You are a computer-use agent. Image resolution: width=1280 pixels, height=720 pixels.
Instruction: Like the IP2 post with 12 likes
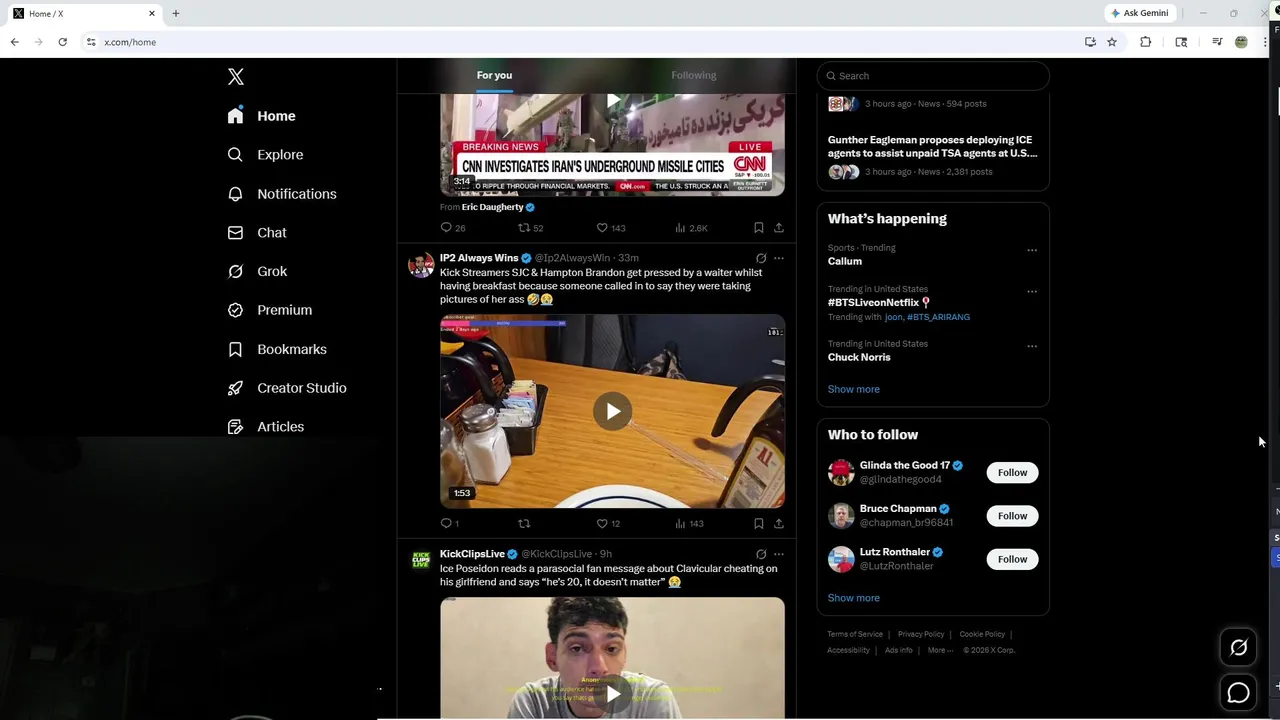point(608,523)
